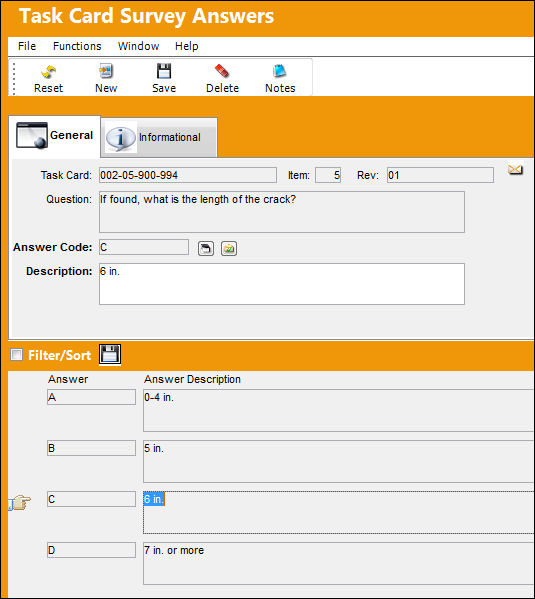Image resolution: width=535 pixels, height=599 pixels.
Task: Save the answer using the toolbar Save icon
Action: [x=164, y=79]
